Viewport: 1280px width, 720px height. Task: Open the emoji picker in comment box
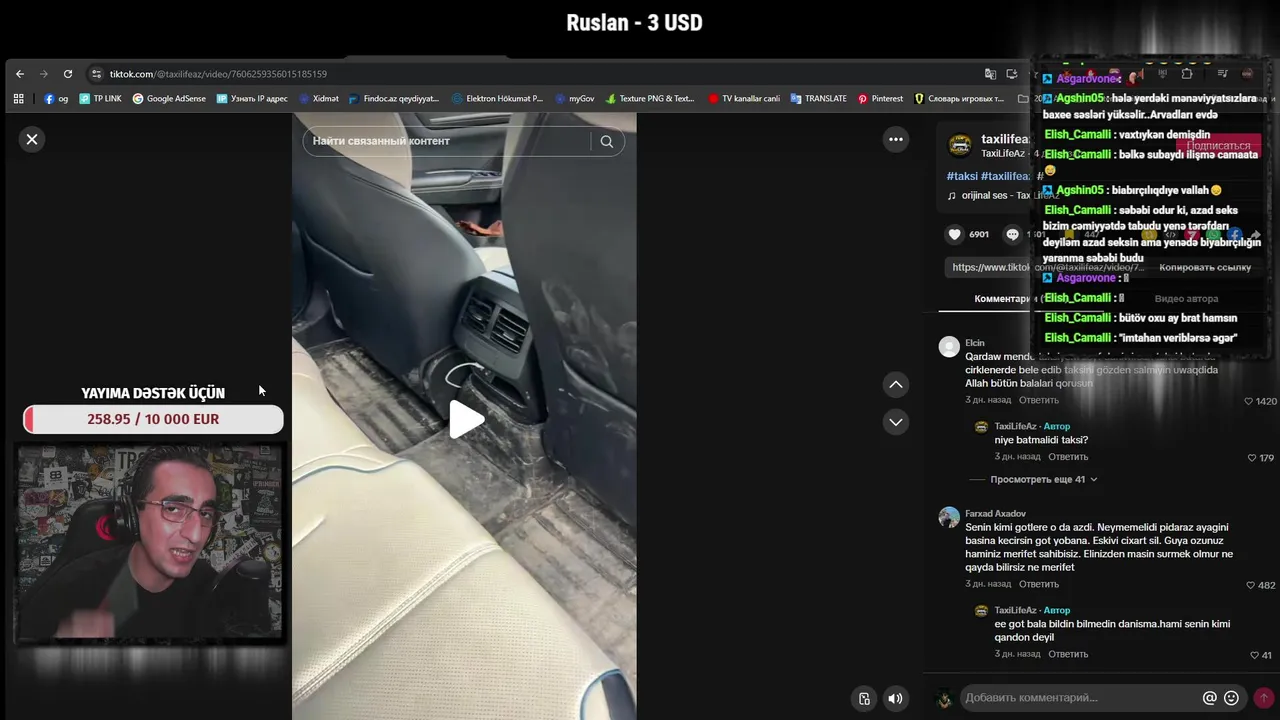pyautogui.click(x=1232, y=698)
